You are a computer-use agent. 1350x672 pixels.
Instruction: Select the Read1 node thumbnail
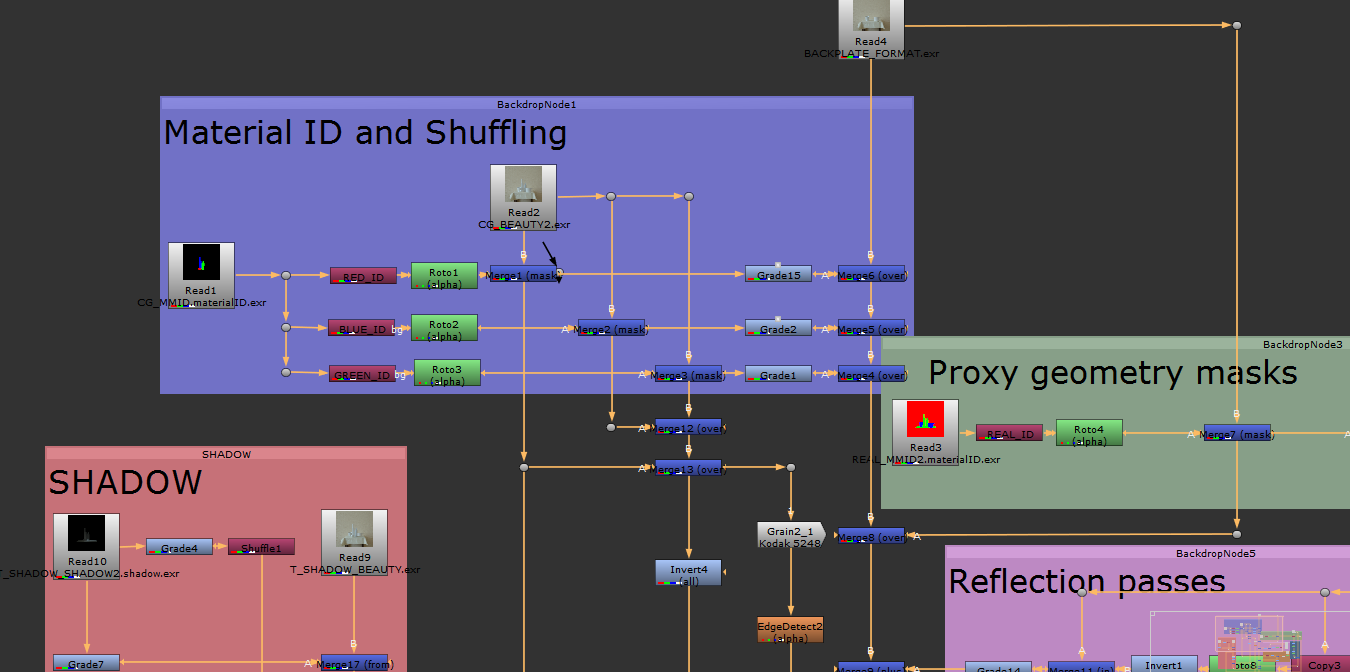pos(201,266)
